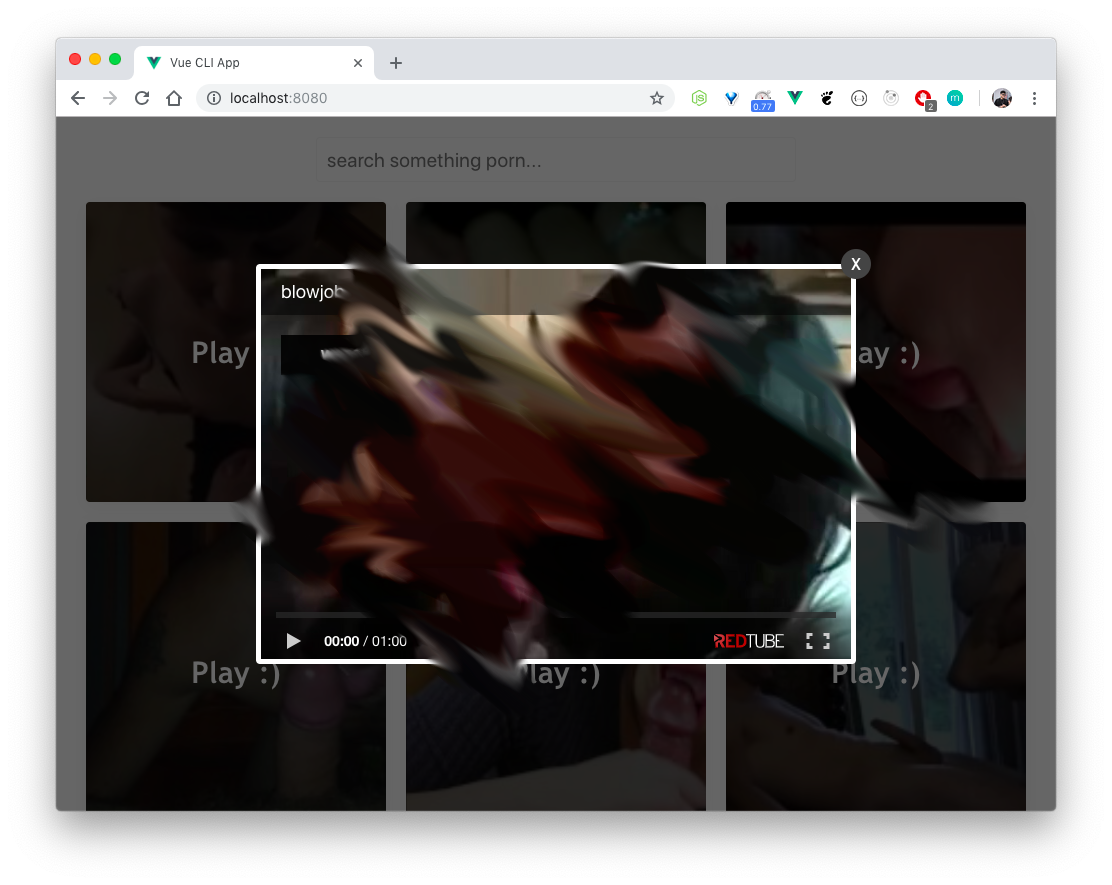Open the Chrome three-dot menu
The height and width of the screenshot is (885, 1112).
1034,98
